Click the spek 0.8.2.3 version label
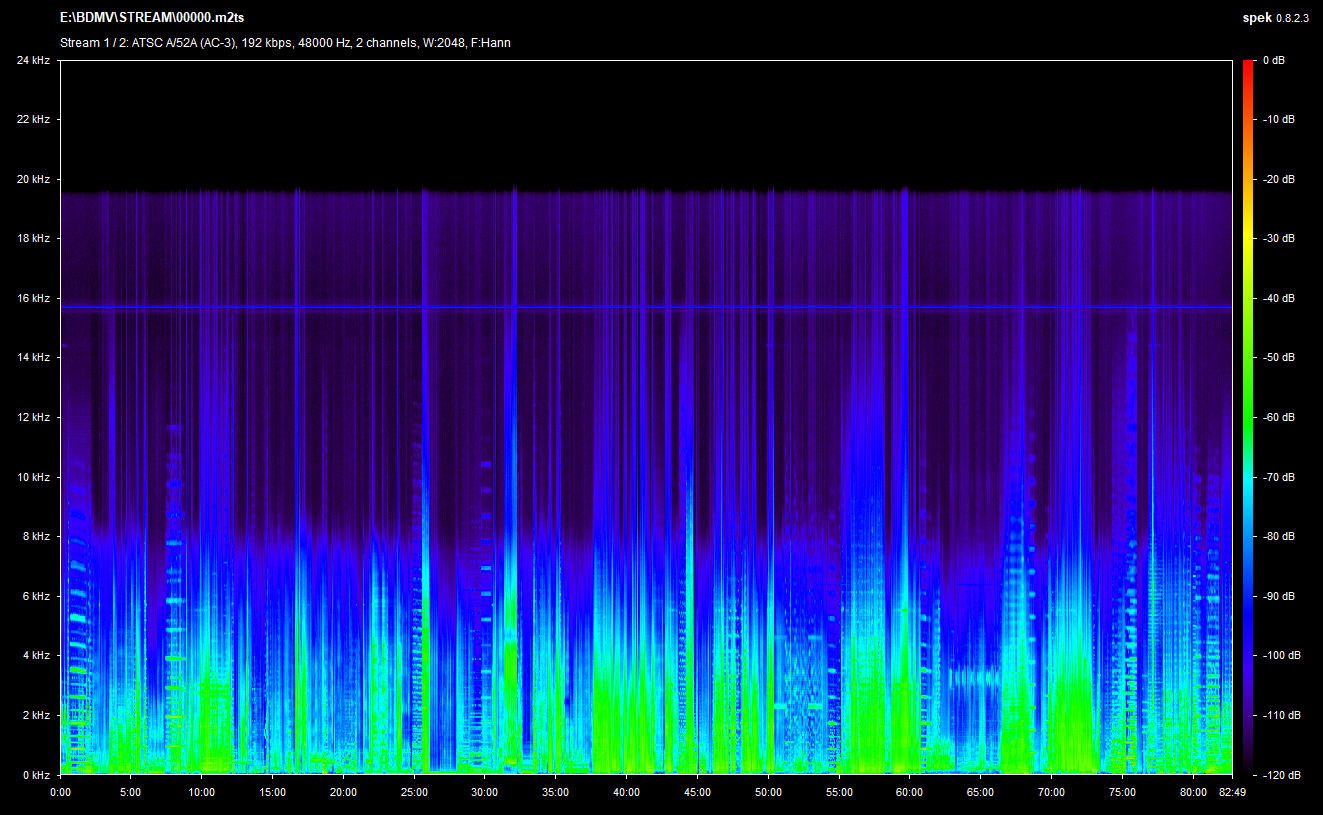1323x815 pixels. pos(1274,18)
